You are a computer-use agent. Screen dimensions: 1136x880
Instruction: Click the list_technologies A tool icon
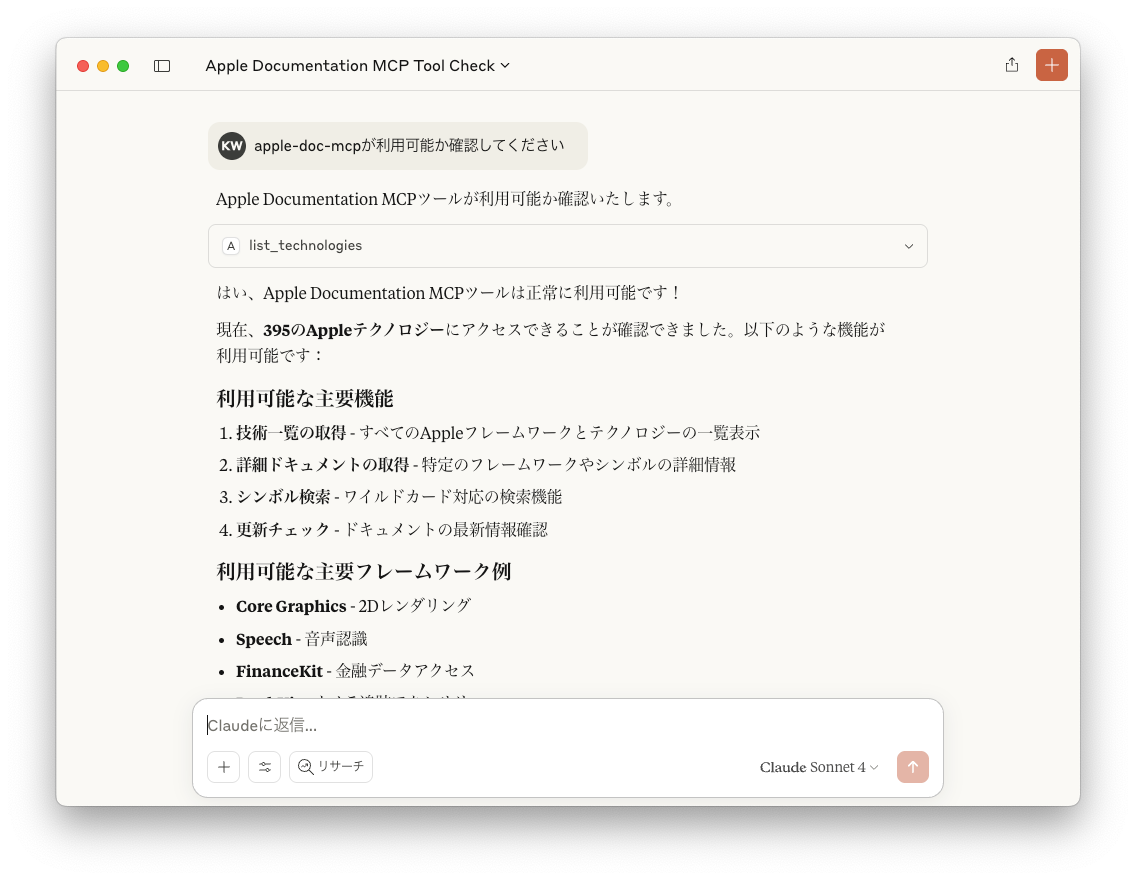[230, 246]
